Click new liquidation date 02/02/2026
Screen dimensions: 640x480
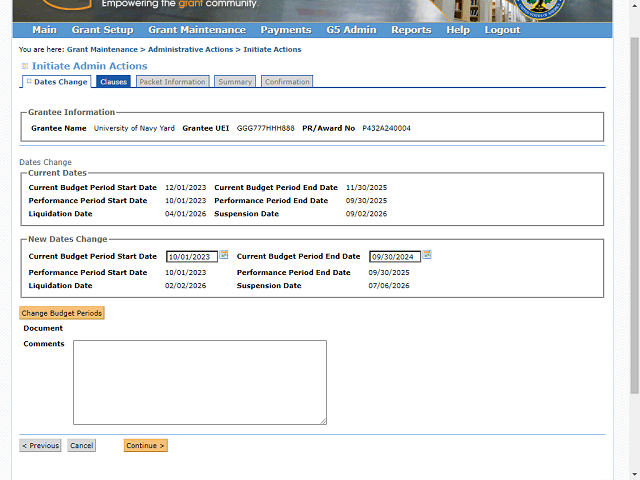(186, 286)
